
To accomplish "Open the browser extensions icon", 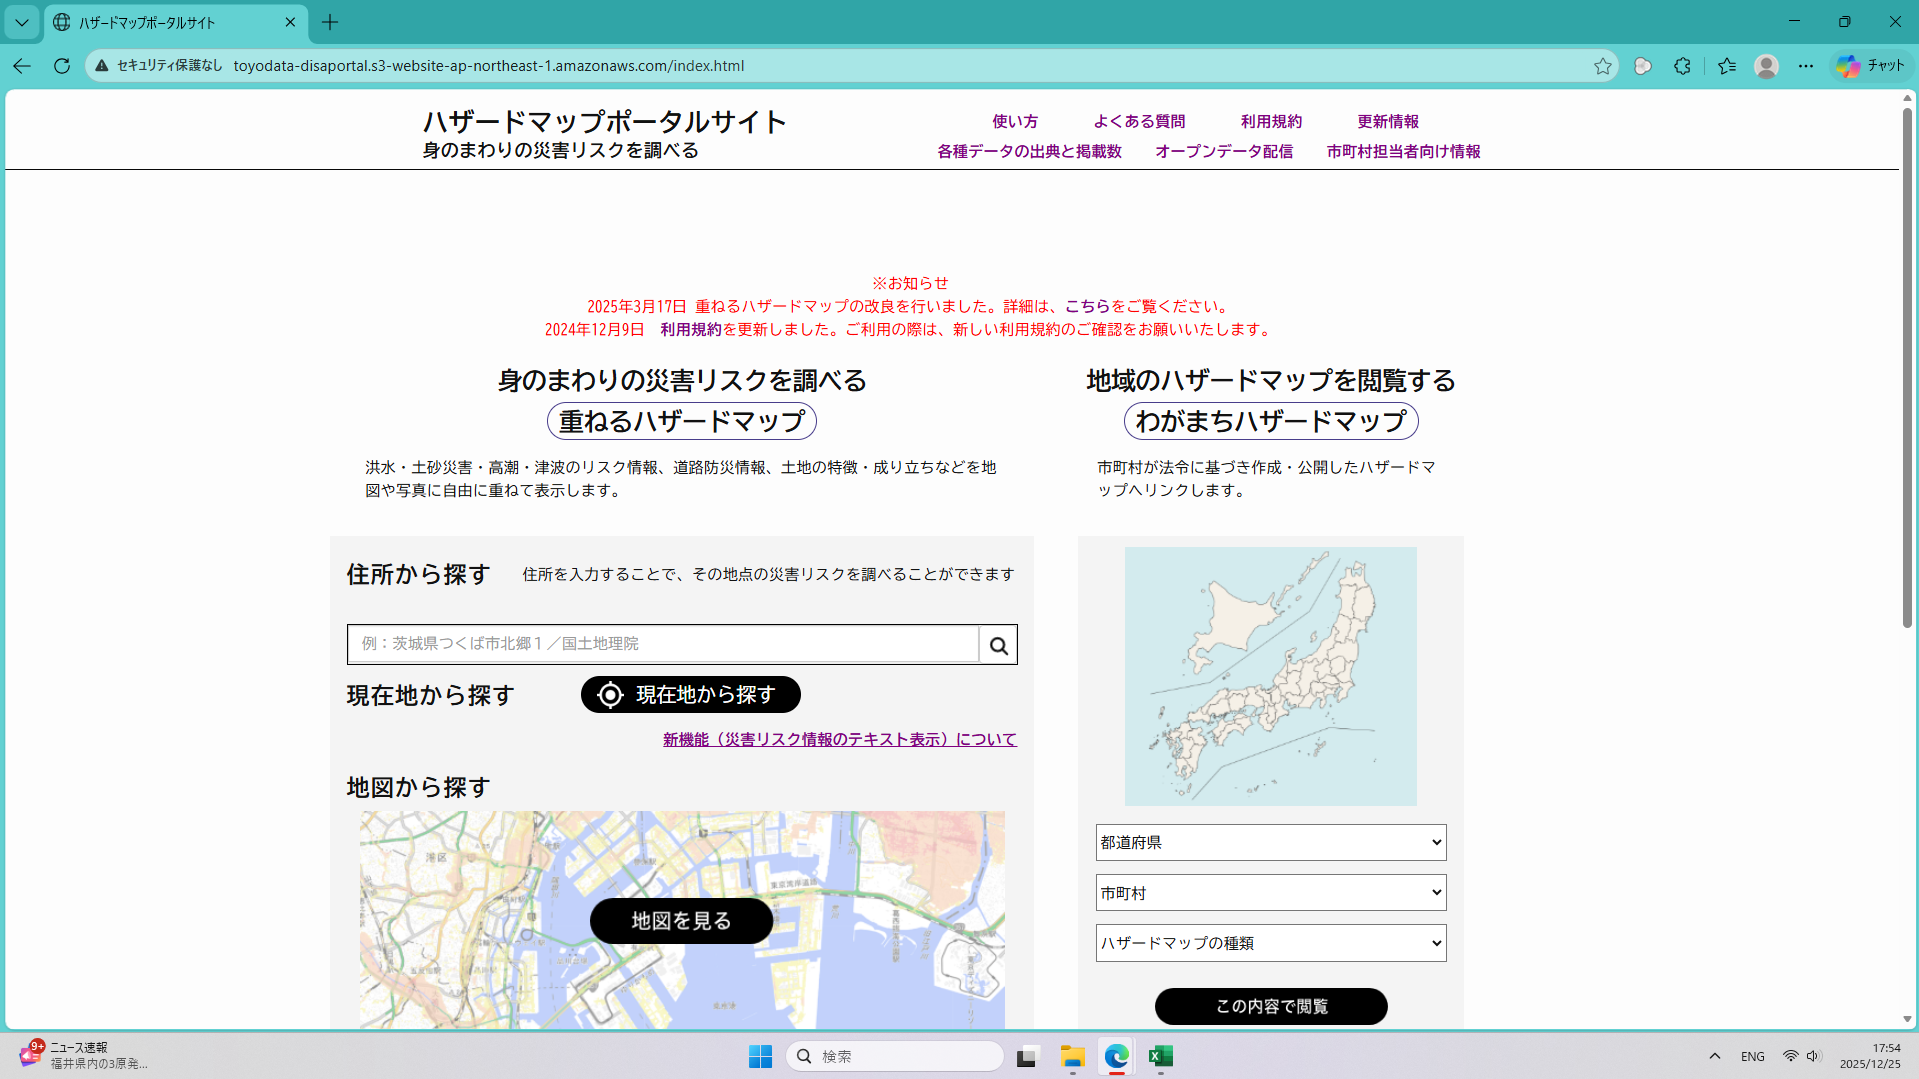I will [x=1682, y=66].
